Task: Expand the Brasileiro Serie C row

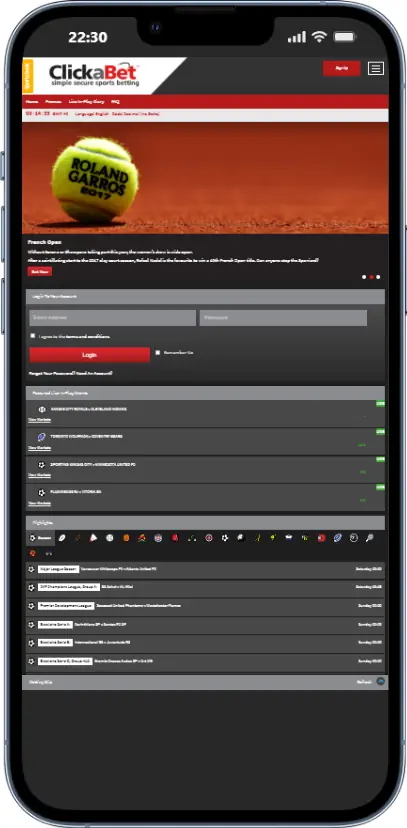Action: point(205,662)
